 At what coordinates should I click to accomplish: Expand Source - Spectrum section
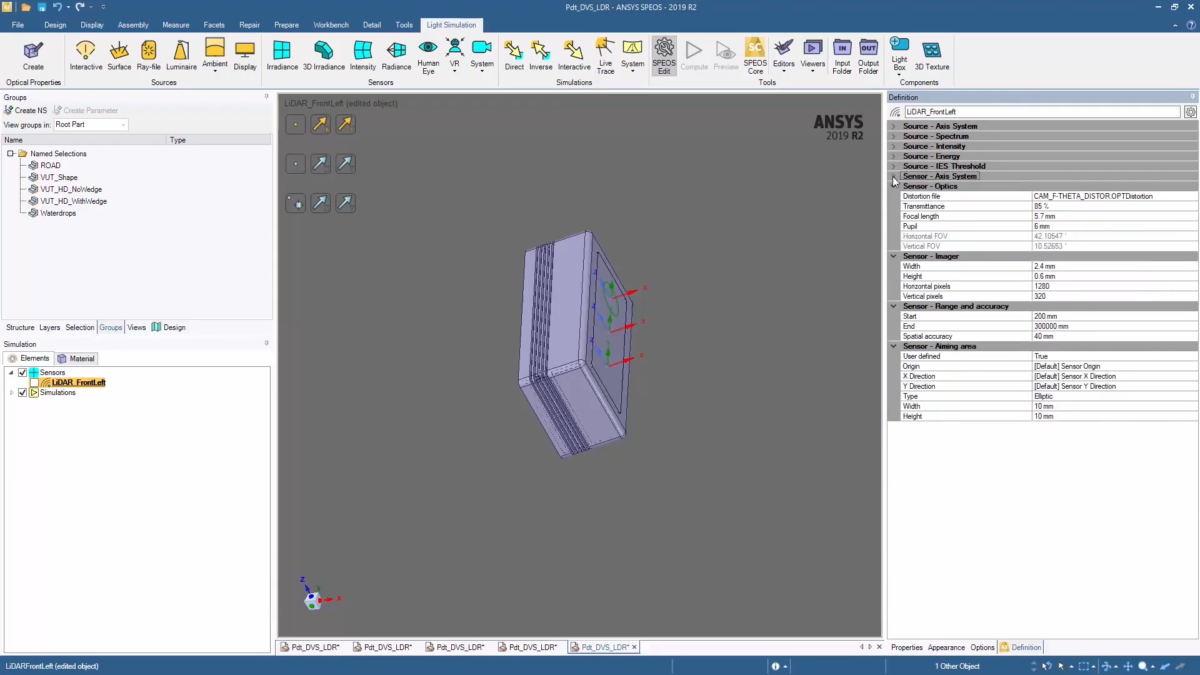894,136
